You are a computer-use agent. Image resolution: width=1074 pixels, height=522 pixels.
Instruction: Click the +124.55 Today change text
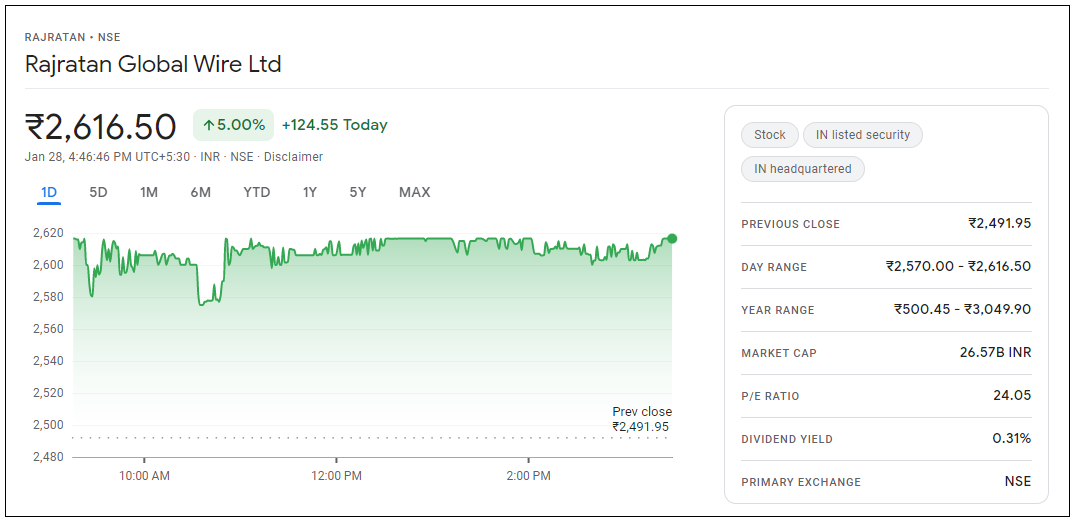click(x=334, y=125)
